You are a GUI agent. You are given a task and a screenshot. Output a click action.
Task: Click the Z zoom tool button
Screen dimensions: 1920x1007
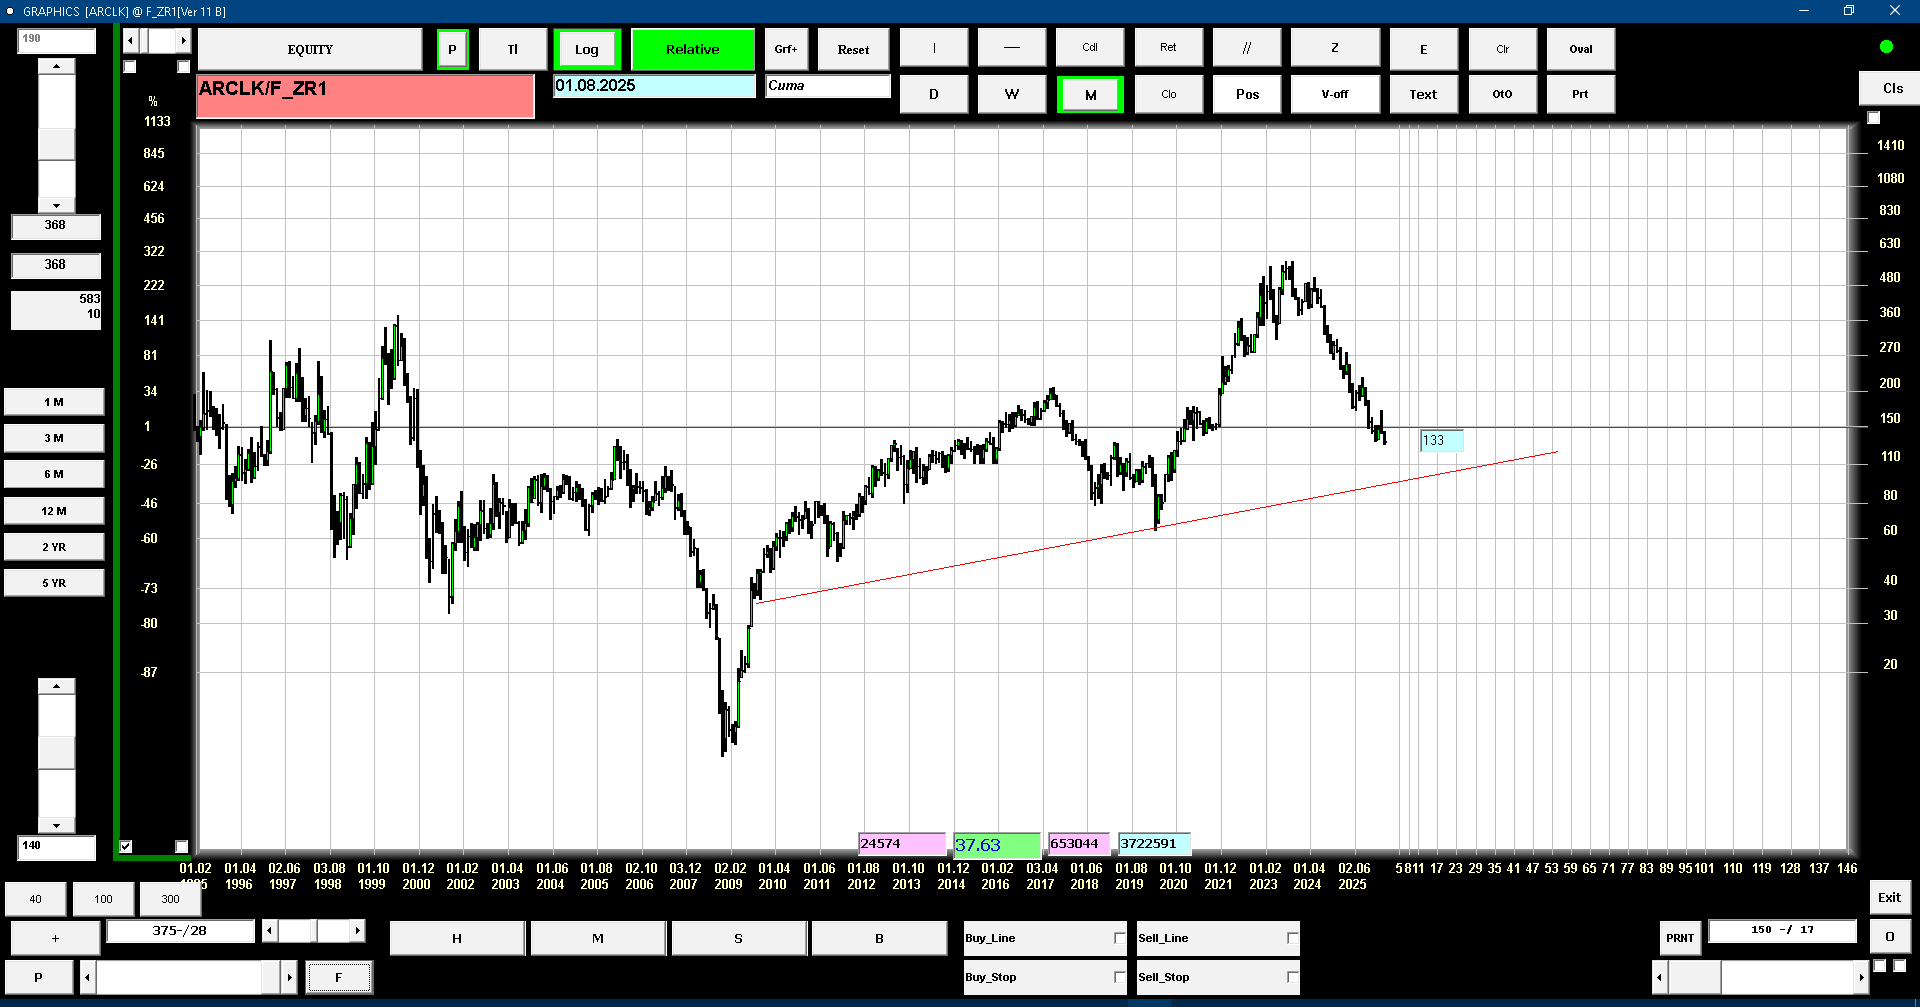click(1334, 48)
